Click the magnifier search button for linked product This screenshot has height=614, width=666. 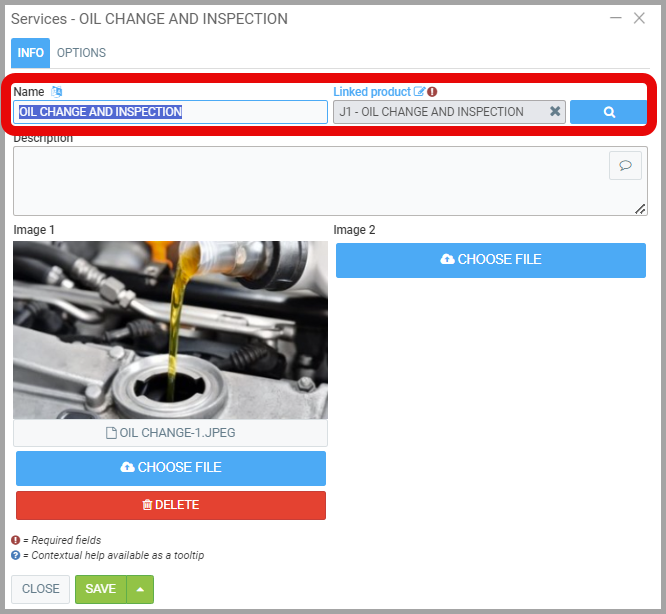point(608,112)
